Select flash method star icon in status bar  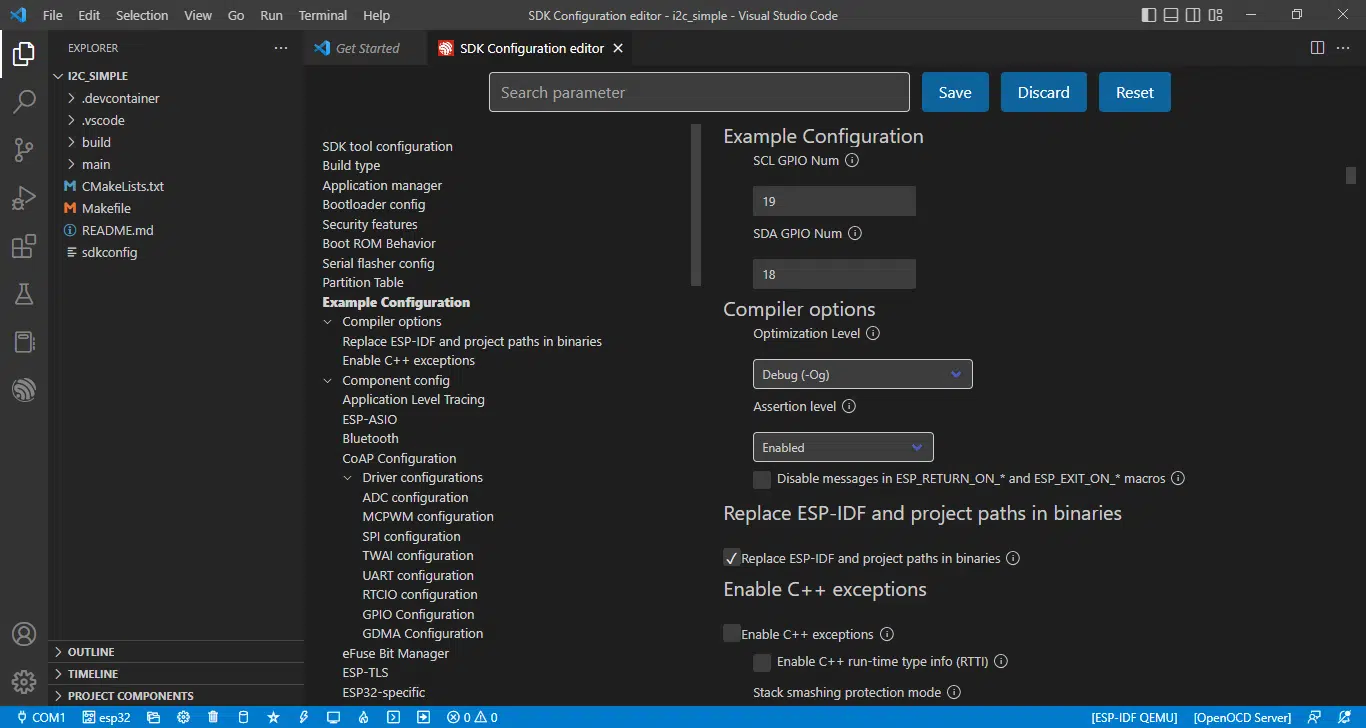click(273, 717)
